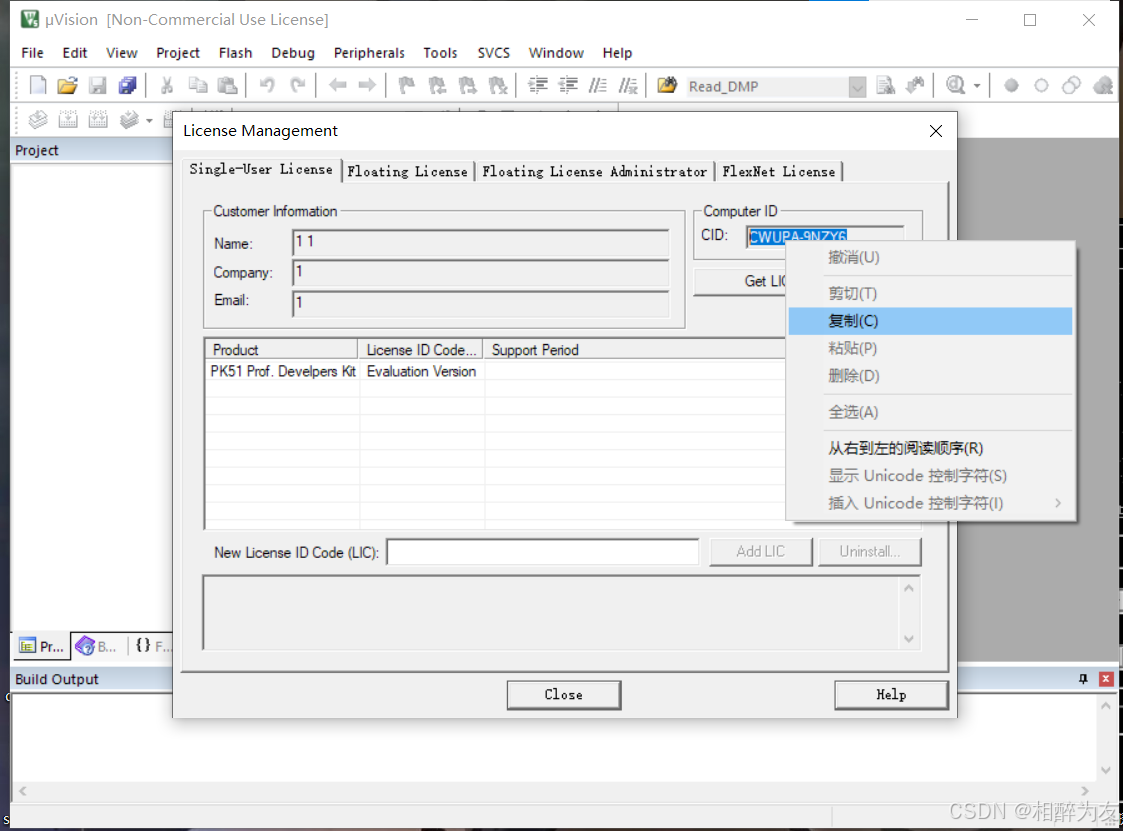Image resolution: width=1123 pixels, height=831 pixels.
Task: Click the Next Bookmark icon
Action: click(467, 86)
